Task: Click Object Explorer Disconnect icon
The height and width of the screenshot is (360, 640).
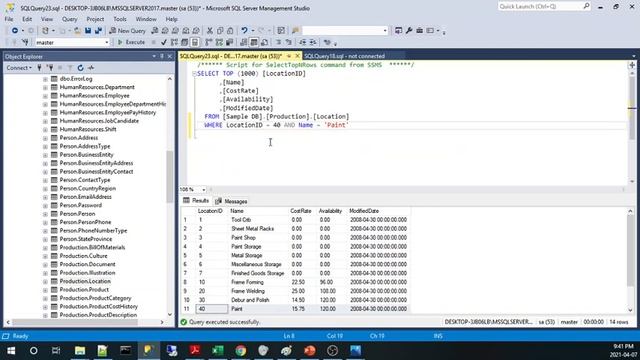Action: (50, 68)
